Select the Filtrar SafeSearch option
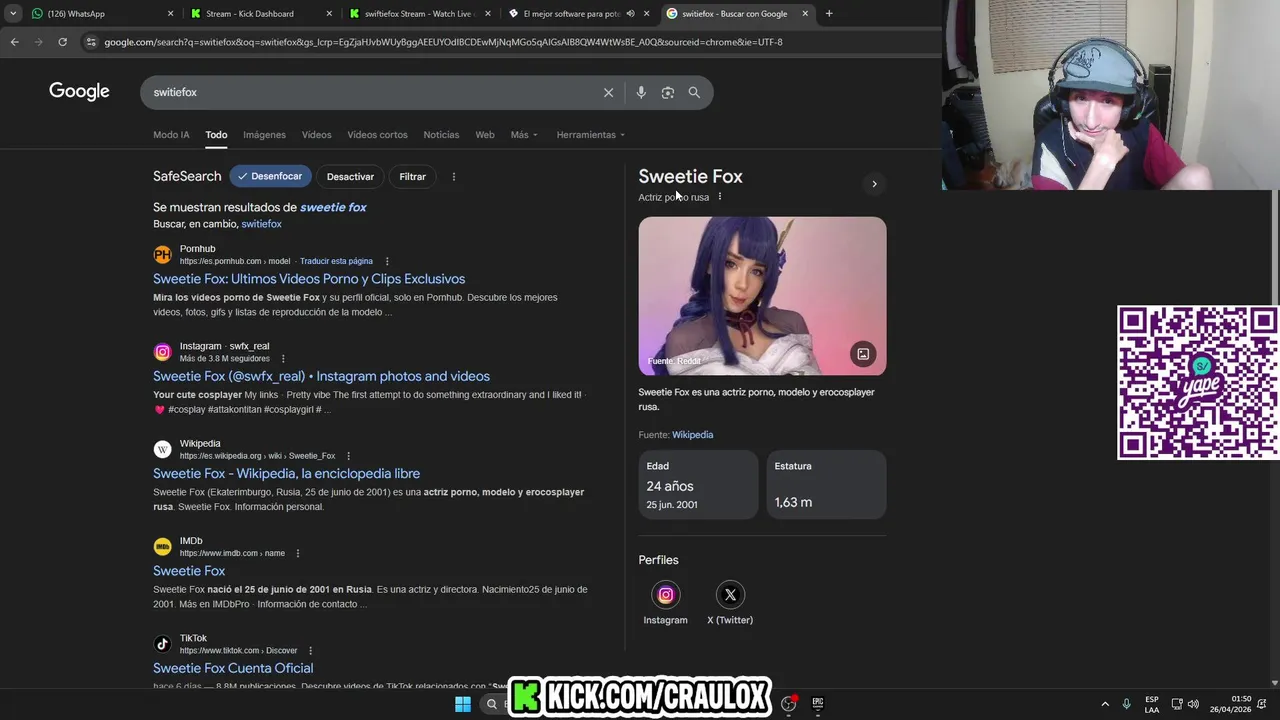This screenshot has width=1280, height=720. (x=412, y=177)
